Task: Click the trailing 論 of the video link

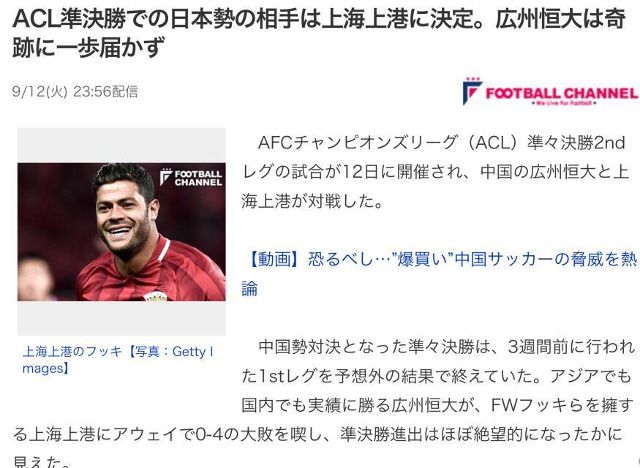Action: point(249,288)
